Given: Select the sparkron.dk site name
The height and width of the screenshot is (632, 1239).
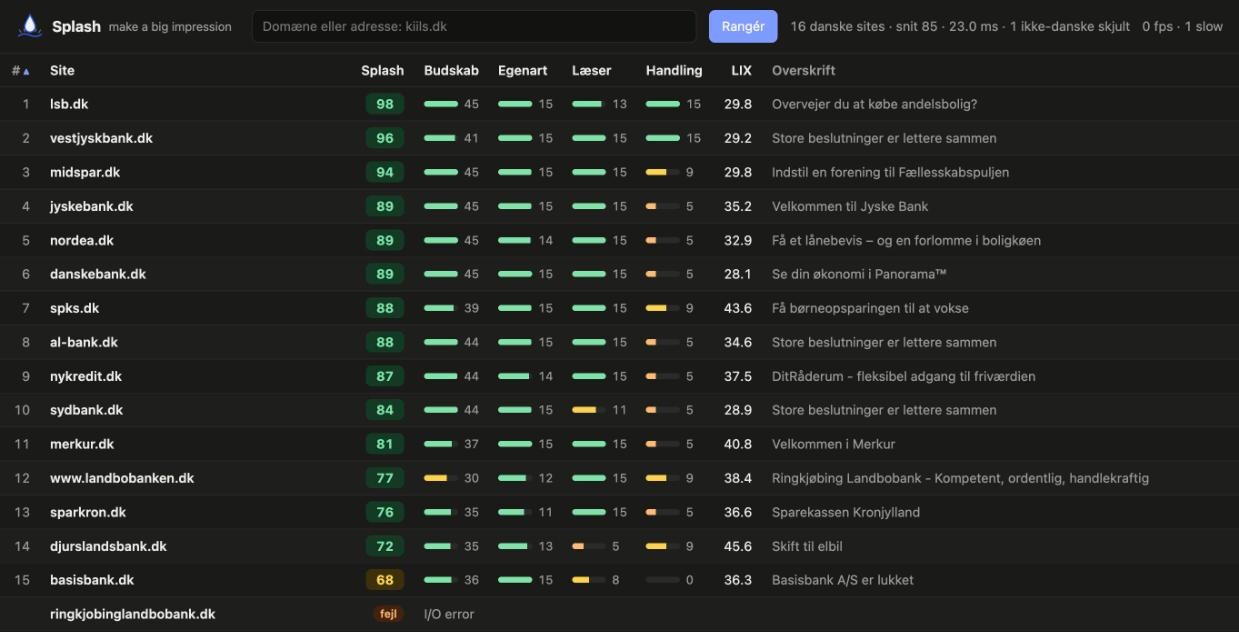Looking at the screenshot, I should tap(88, 512).
